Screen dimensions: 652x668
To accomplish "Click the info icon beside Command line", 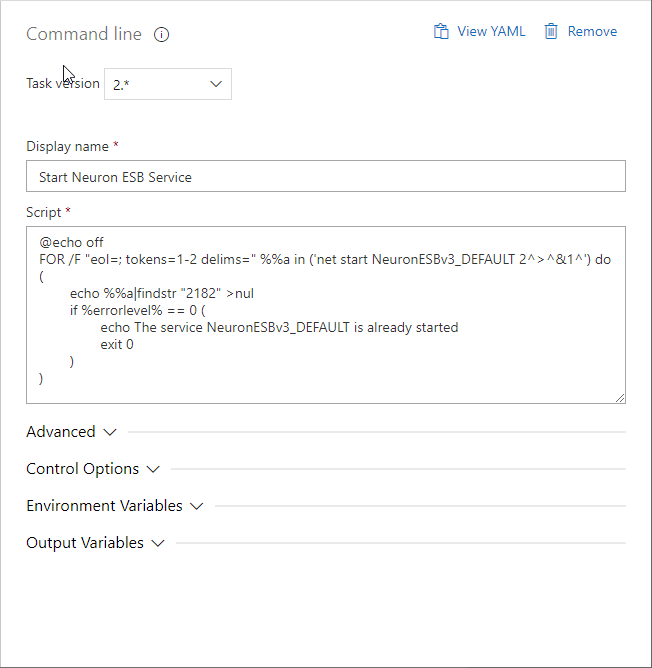I will click(x=162, y=34).
